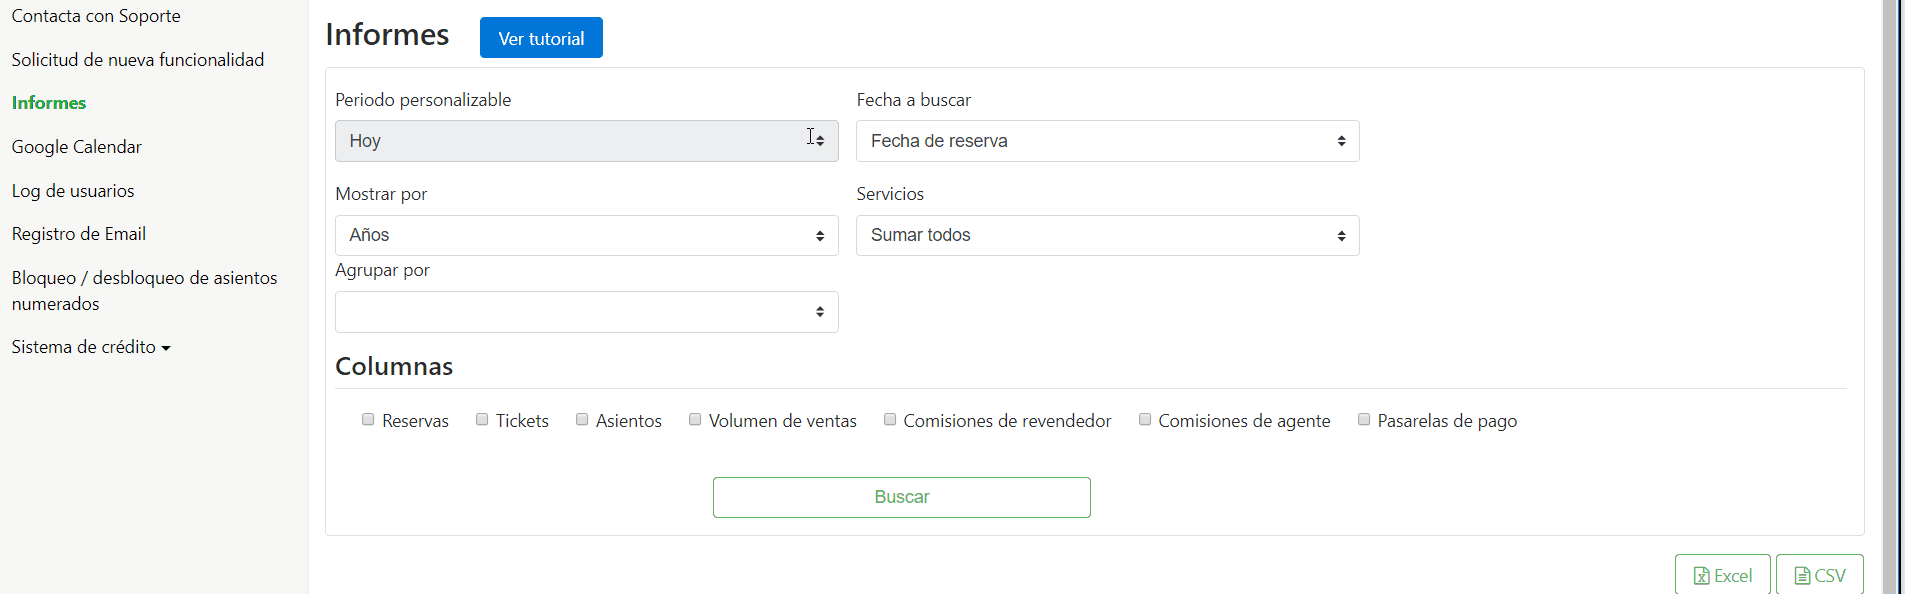Viewport: 1905px width, 594px height.
Task: Click the Ver tutorial button
Action: [x=541, y=38]
